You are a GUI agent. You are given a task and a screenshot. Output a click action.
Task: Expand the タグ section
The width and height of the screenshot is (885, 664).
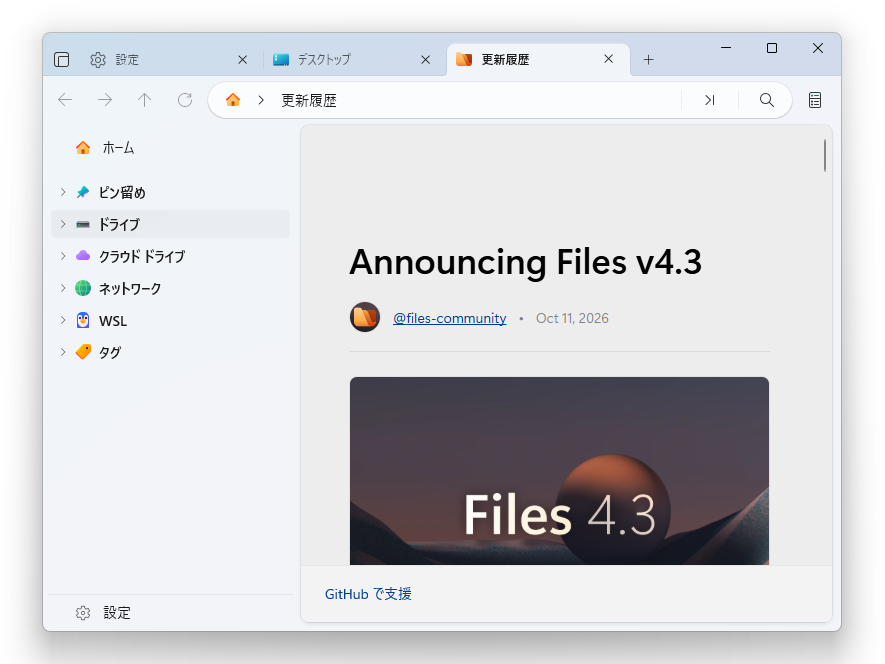(x=63, y=352)
